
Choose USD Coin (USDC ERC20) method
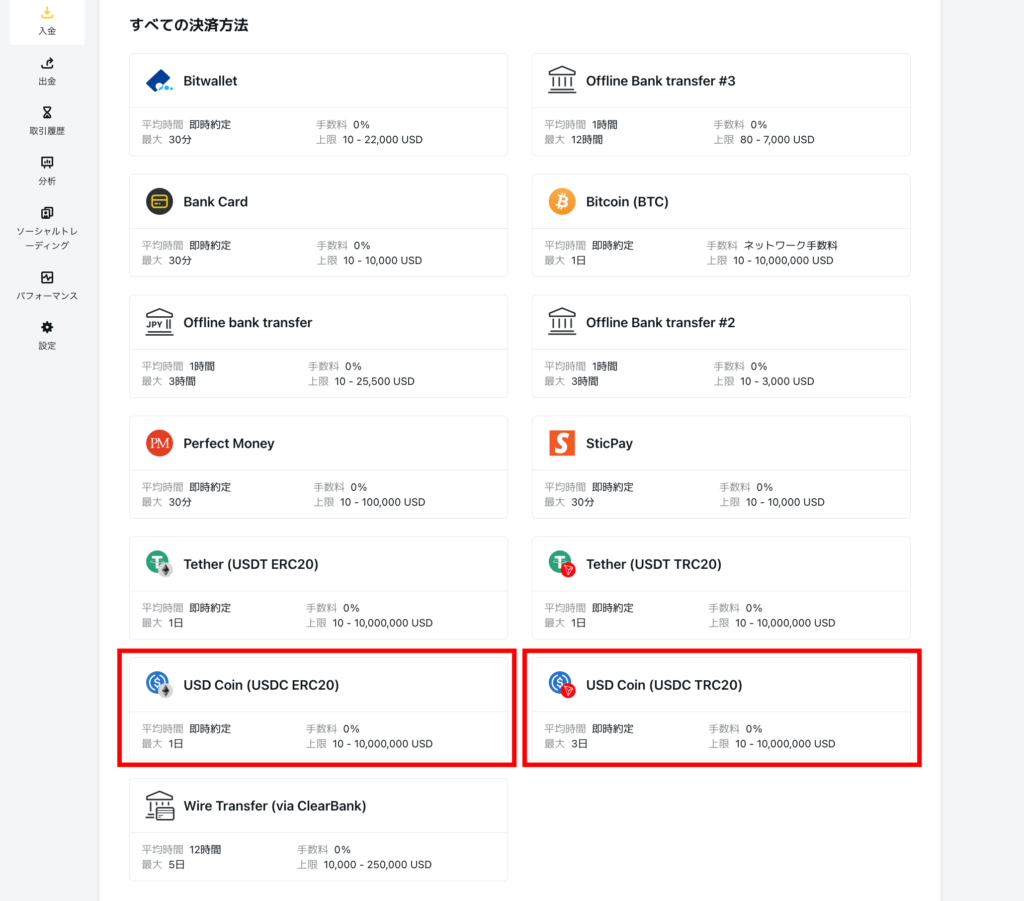pos(319,708)
